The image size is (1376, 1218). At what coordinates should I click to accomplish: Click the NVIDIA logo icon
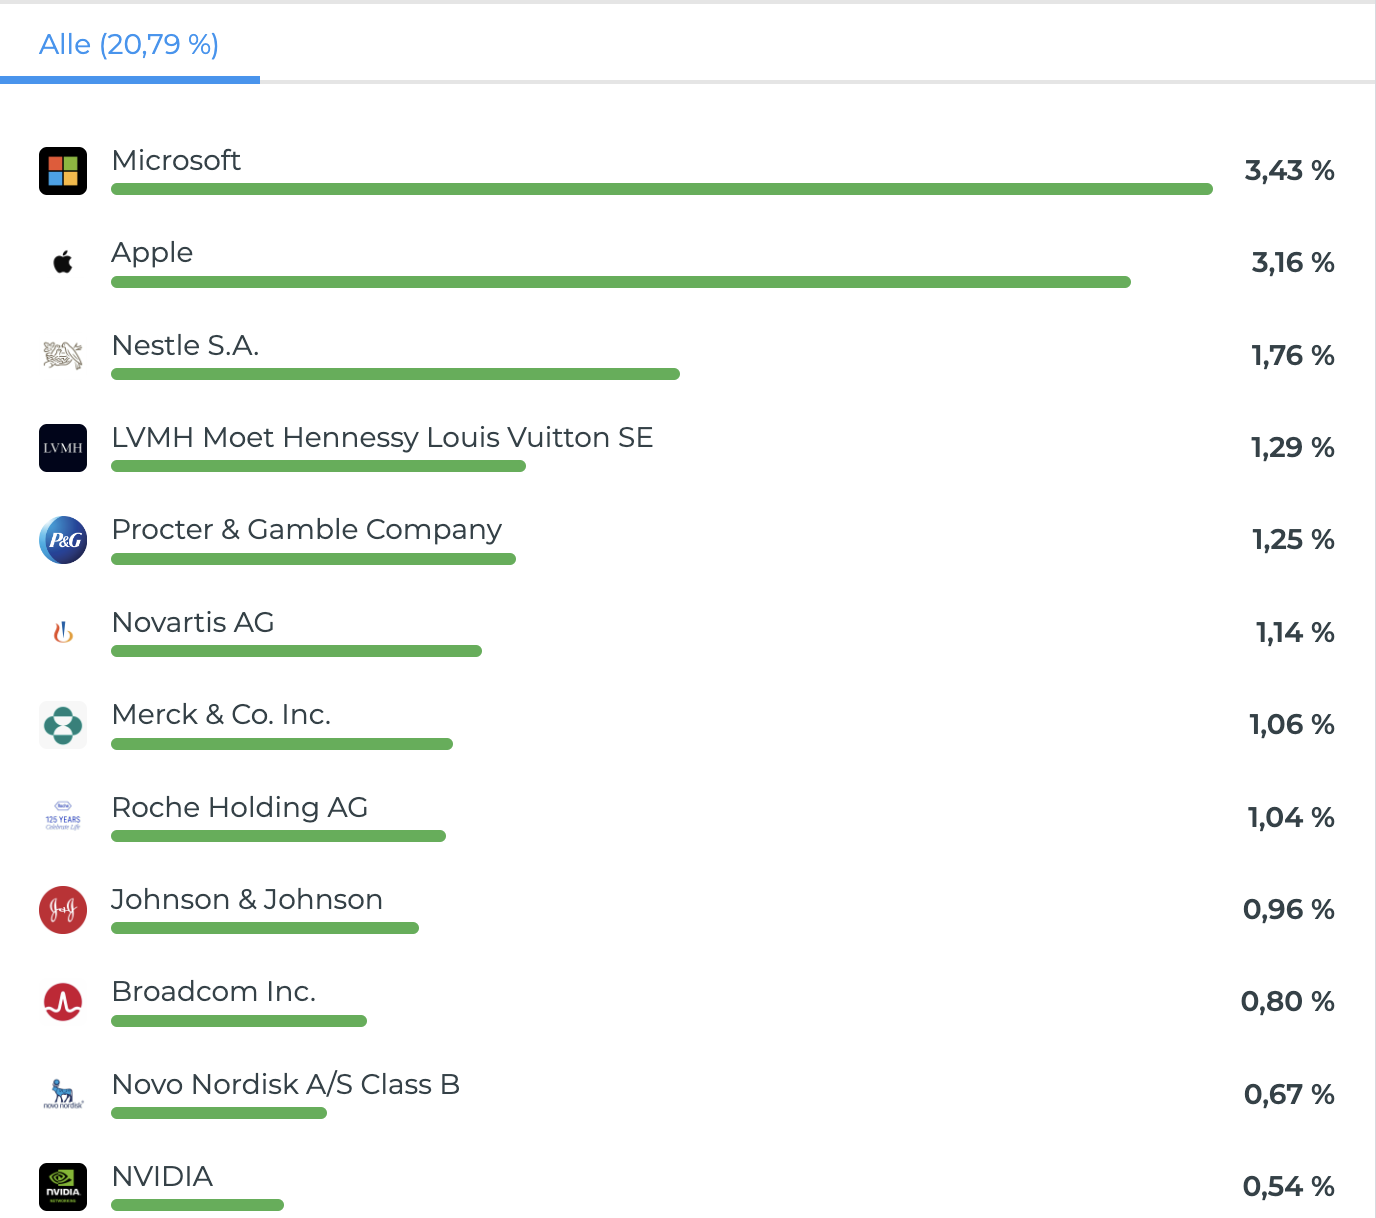63,1187
